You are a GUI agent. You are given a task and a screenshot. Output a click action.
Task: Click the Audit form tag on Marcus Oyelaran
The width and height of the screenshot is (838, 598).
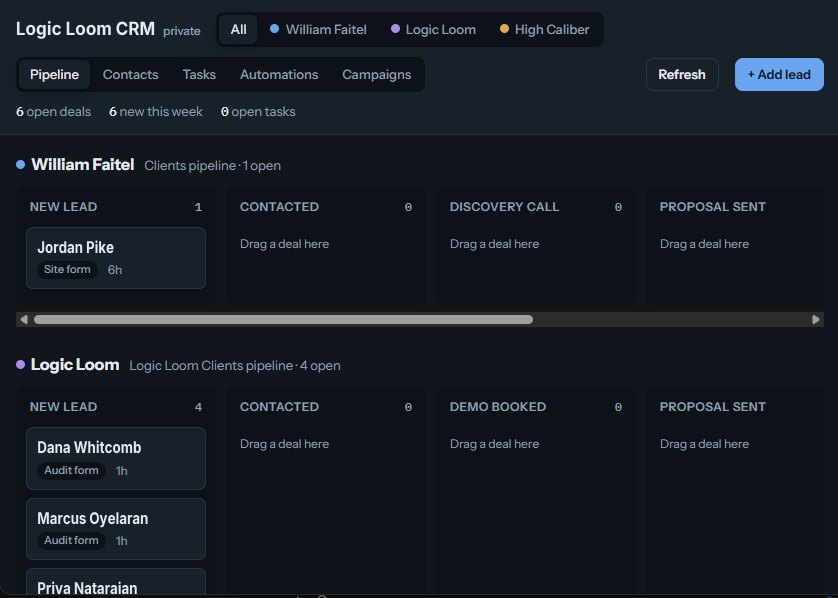pyautogui.click(x=71, y=540)
